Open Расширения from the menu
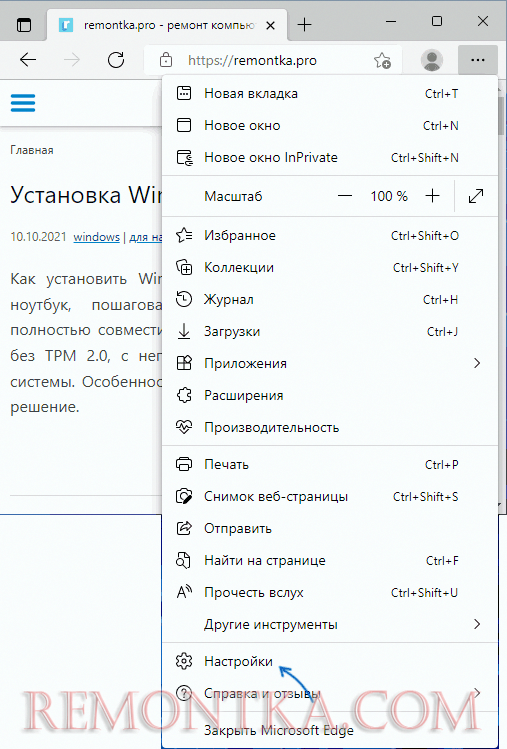Viewport: 507px width, 749px height. pyautogui.click(x=330, y=396)
